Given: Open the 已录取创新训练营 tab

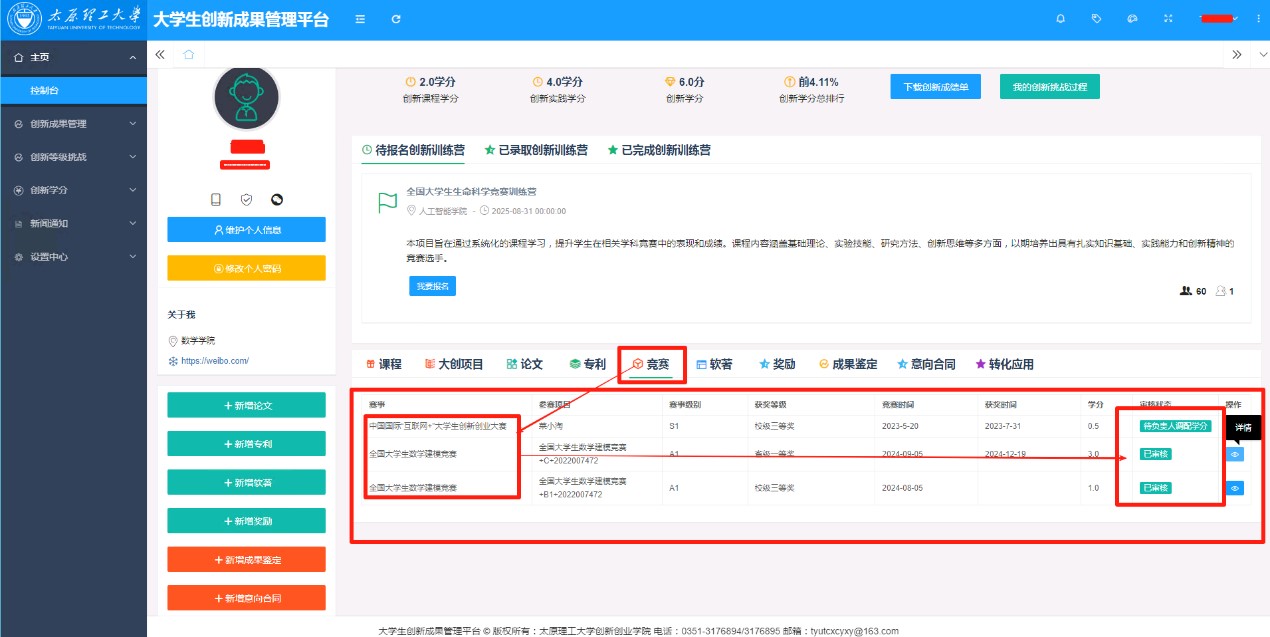Looking at the screenshot, I should (536, 150).
